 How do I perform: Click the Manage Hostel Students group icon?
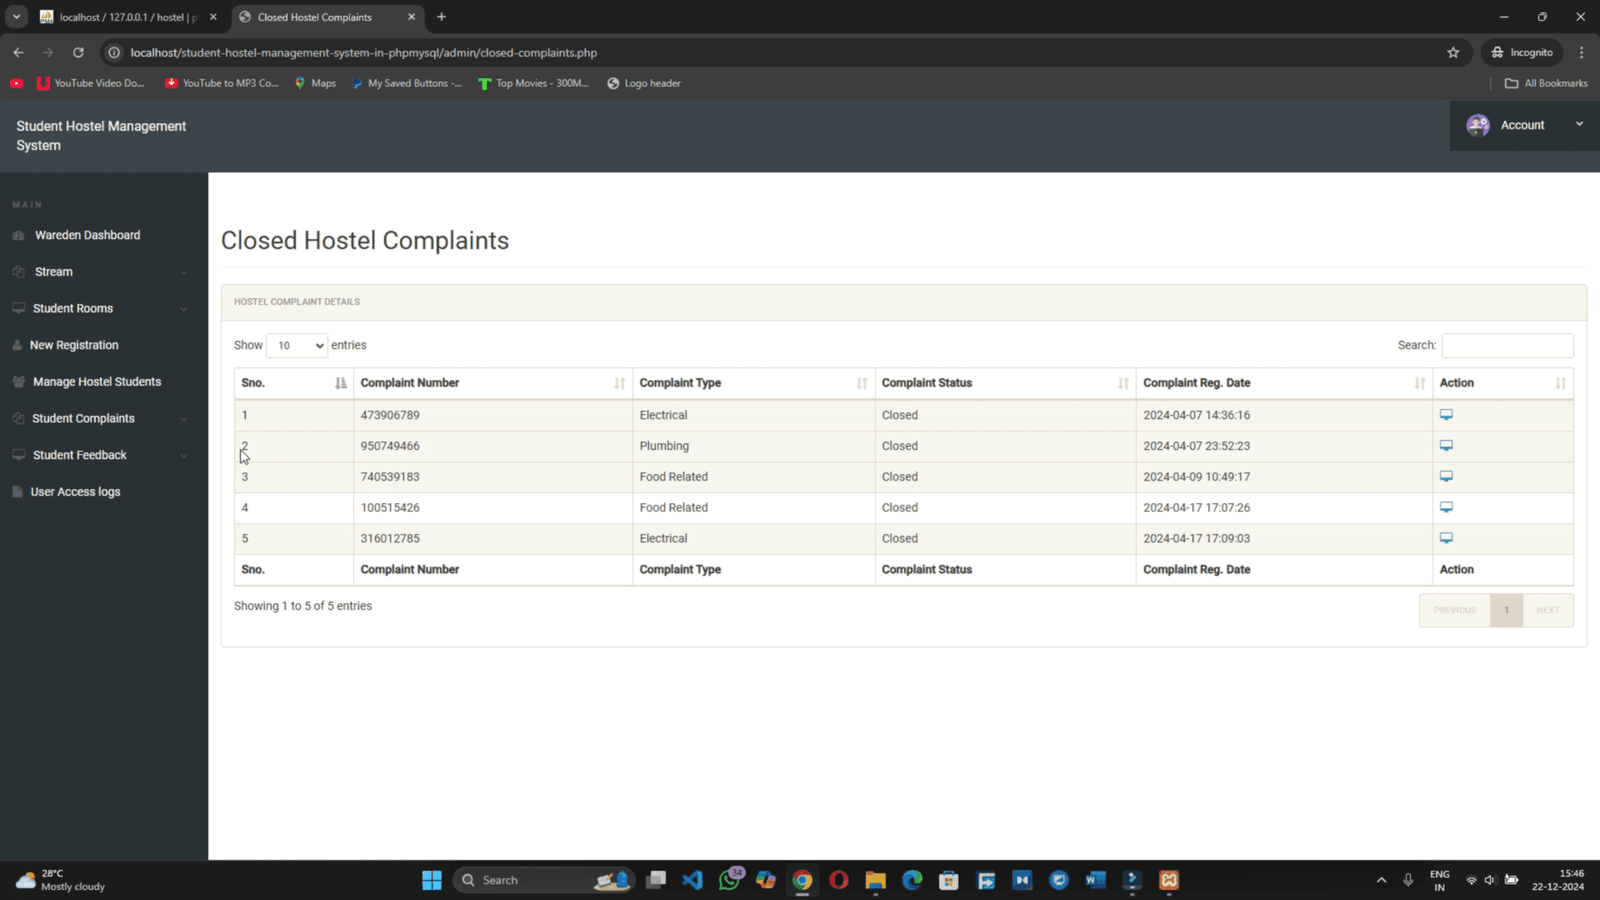(19, 381)
